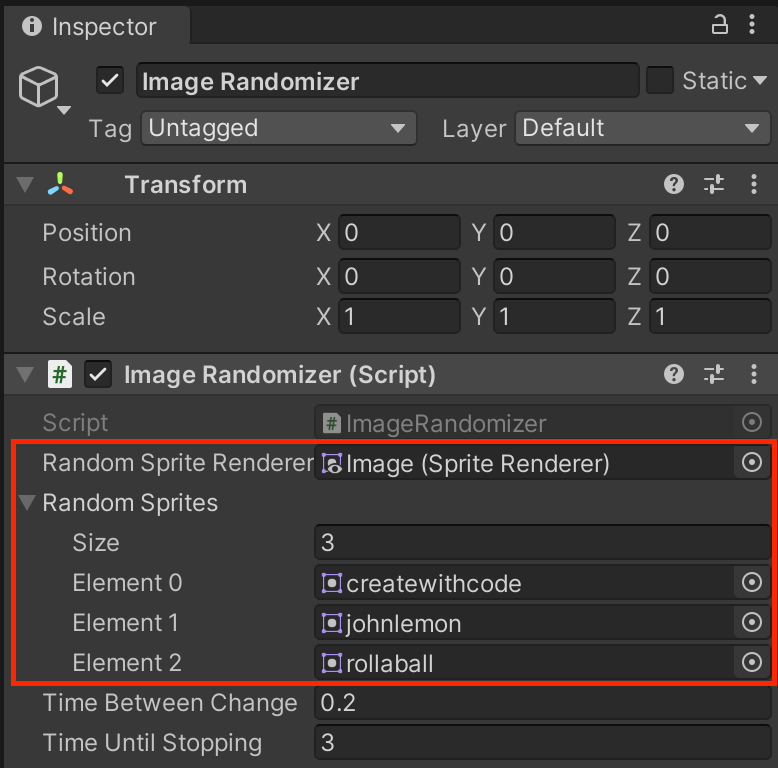
Task: Disable the Image Randomizer script checkbox
Action: tap(98, 375)
